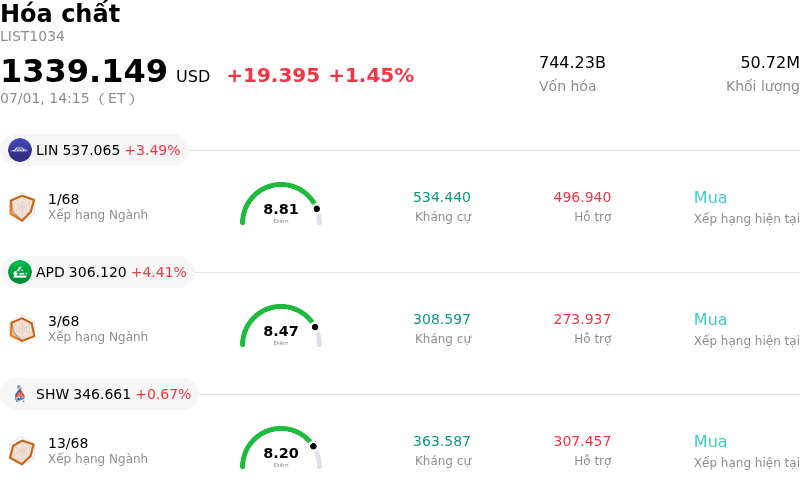Open the LIN company logo icon
This screenshot has height=488, width=800.
20,150
